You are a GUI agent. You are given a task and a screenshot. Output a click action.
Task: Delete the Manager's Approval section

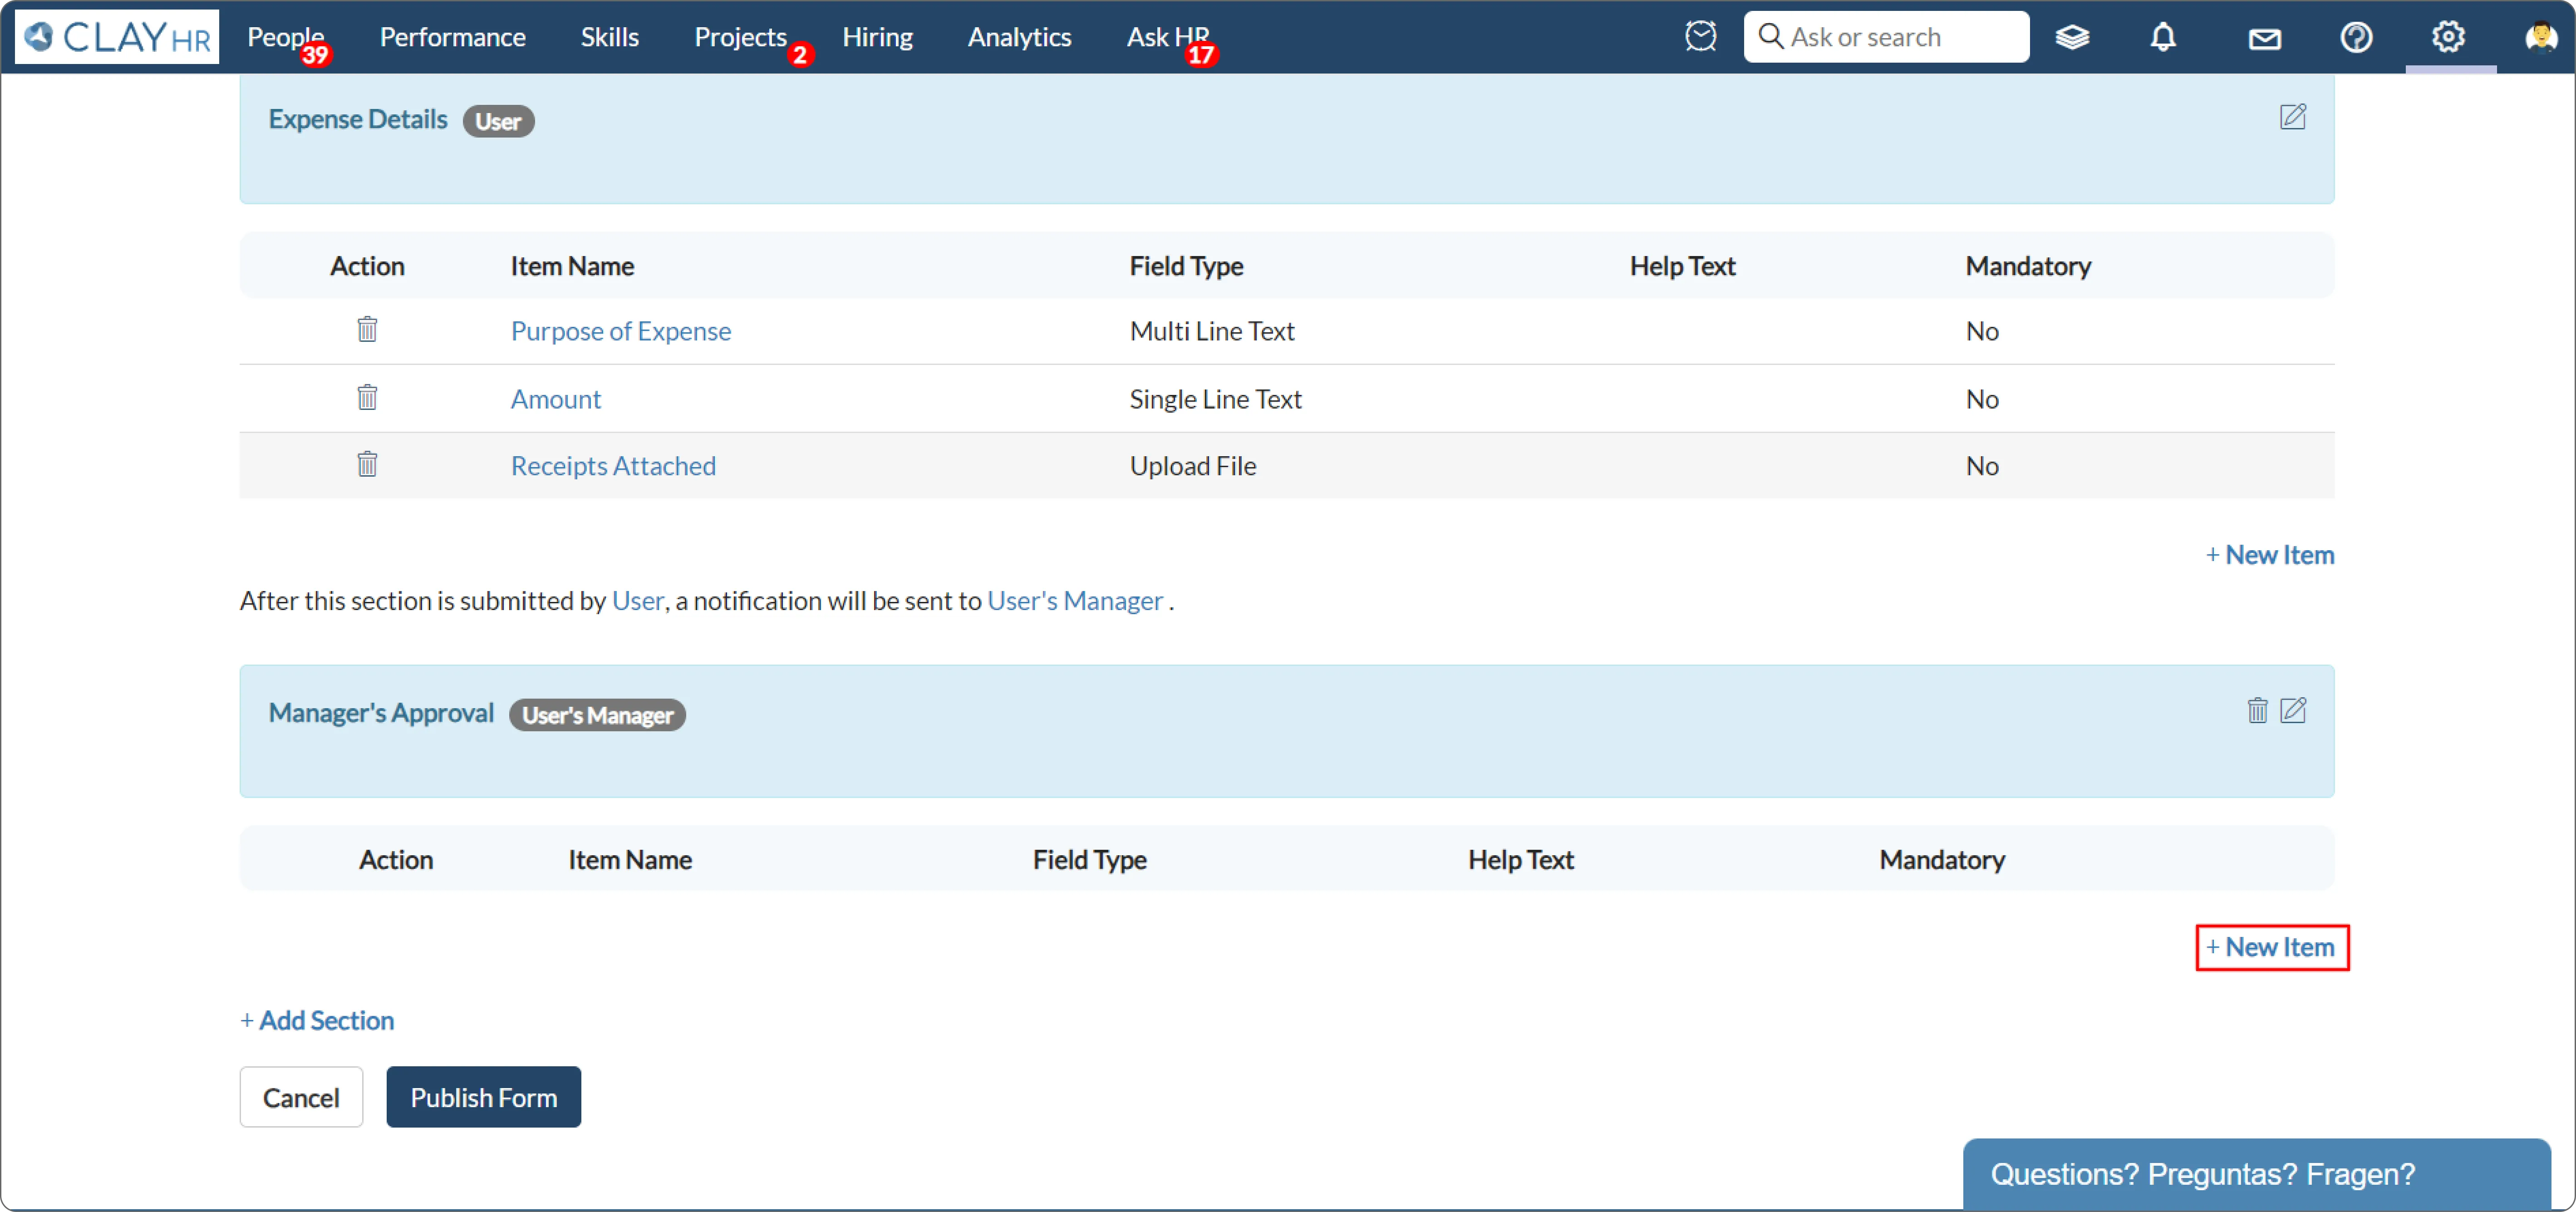click(x=2257, y=711)
